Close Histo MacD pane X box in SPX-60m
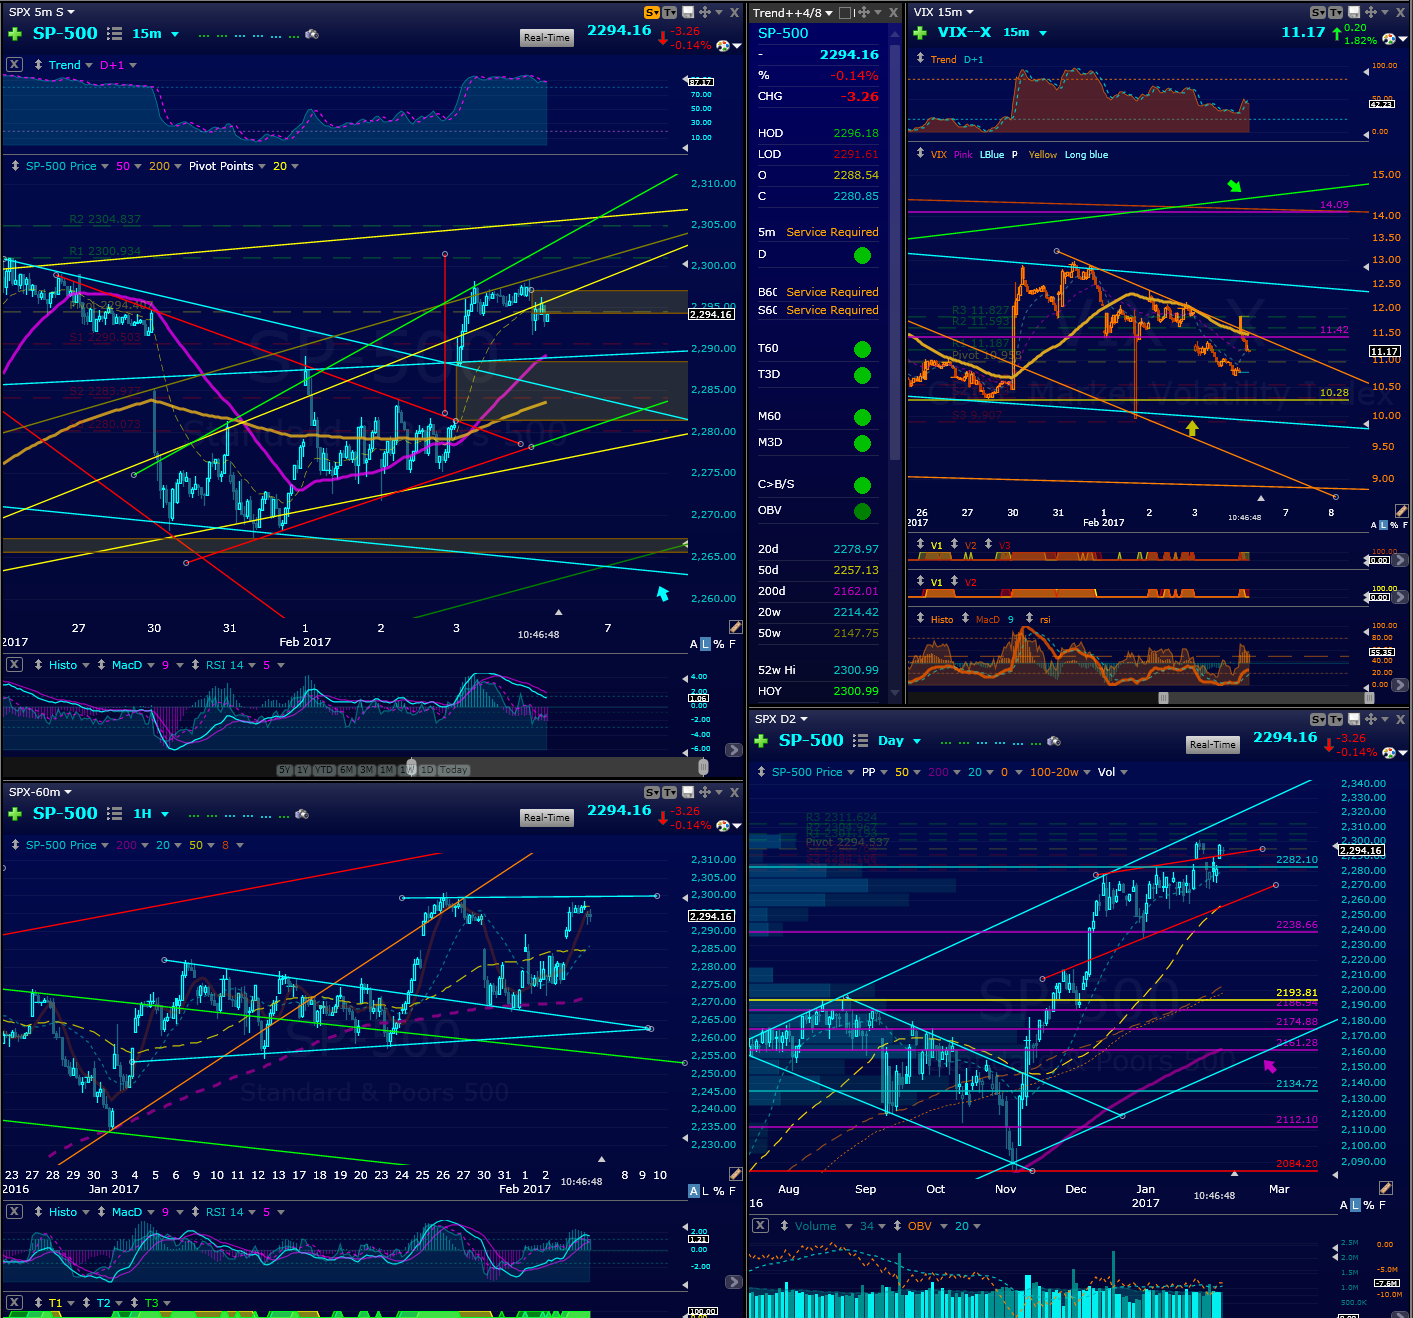Image resolution: width=1413 pixels, height=1318 pixels. tap(14, 1211)
